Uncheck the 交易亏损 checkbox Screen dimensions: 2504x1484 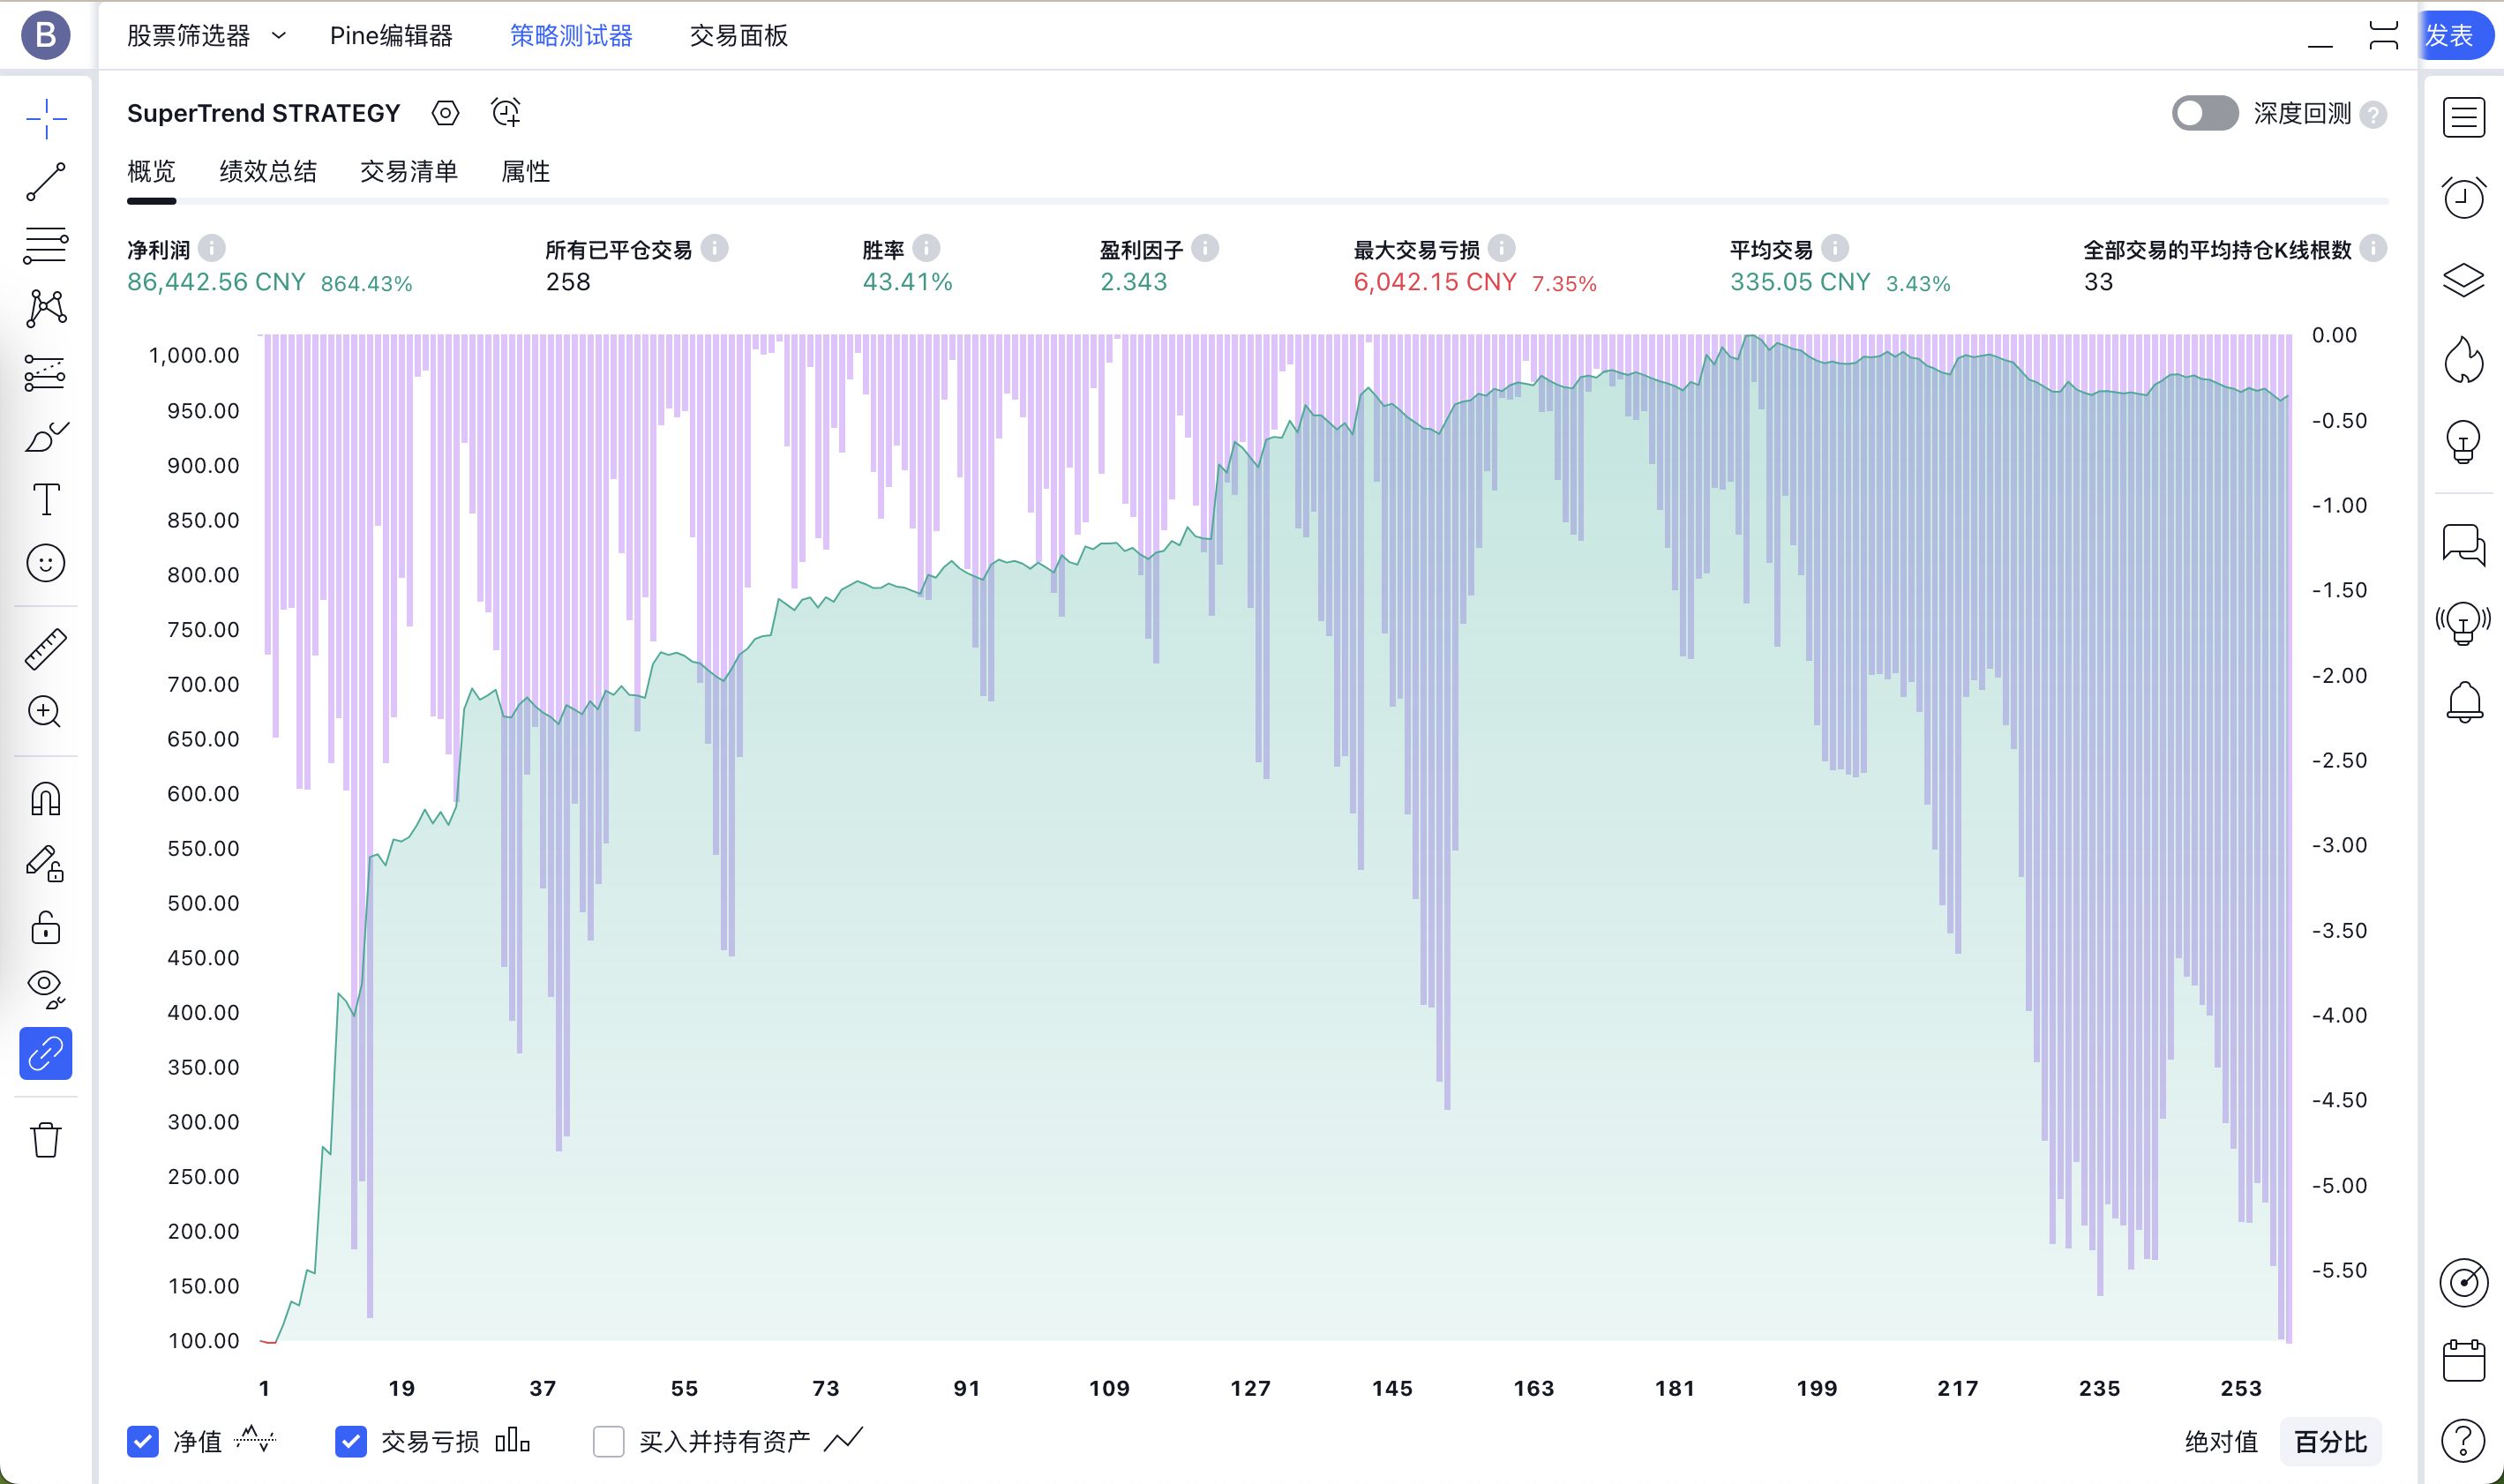click(350, 1441)
